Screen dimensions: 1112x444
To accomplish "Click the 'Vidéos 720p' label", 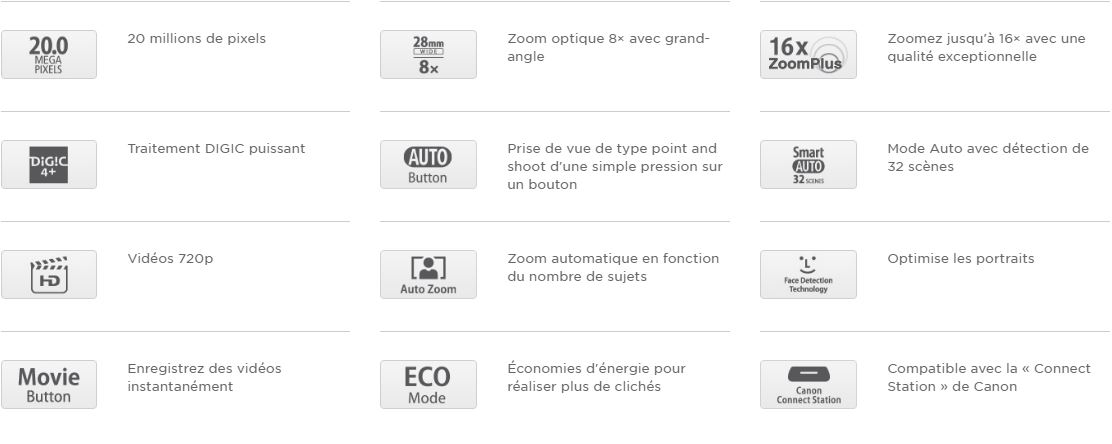I will tap(170, 259).
